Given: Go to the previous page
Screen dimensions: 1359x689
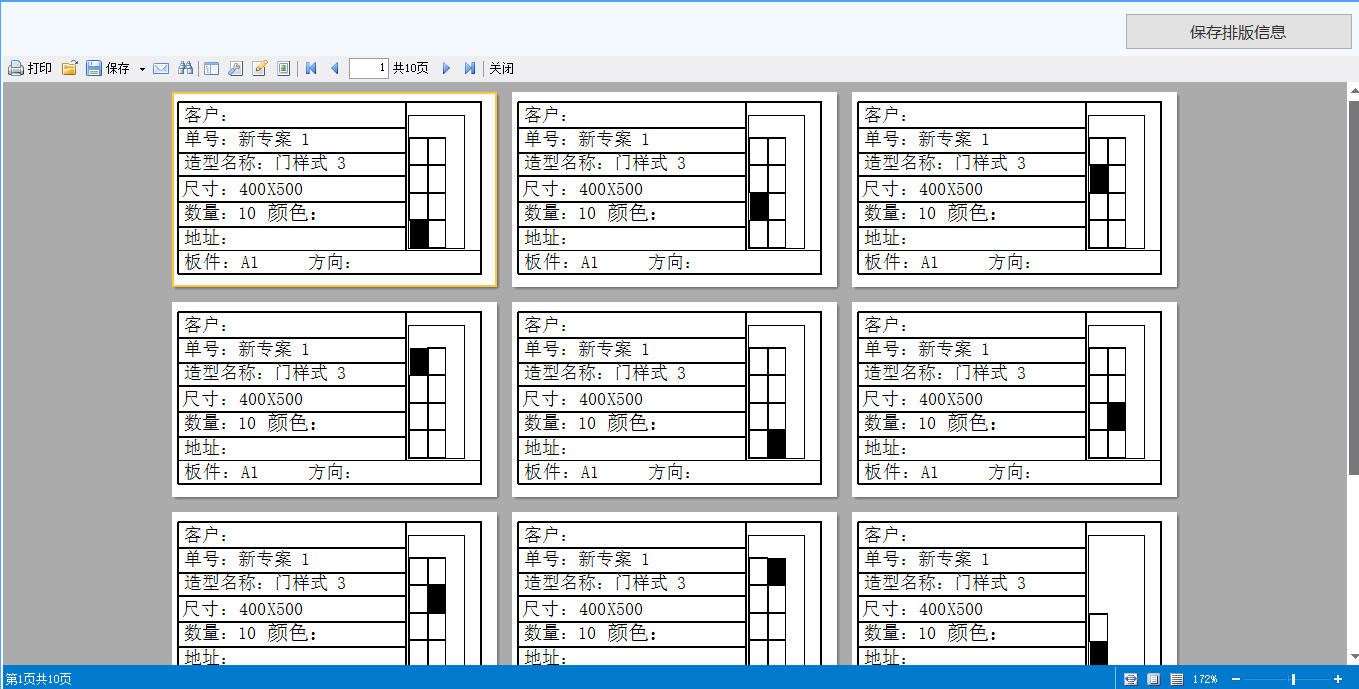Looking at the screenshot, I should tap(335, 68).
